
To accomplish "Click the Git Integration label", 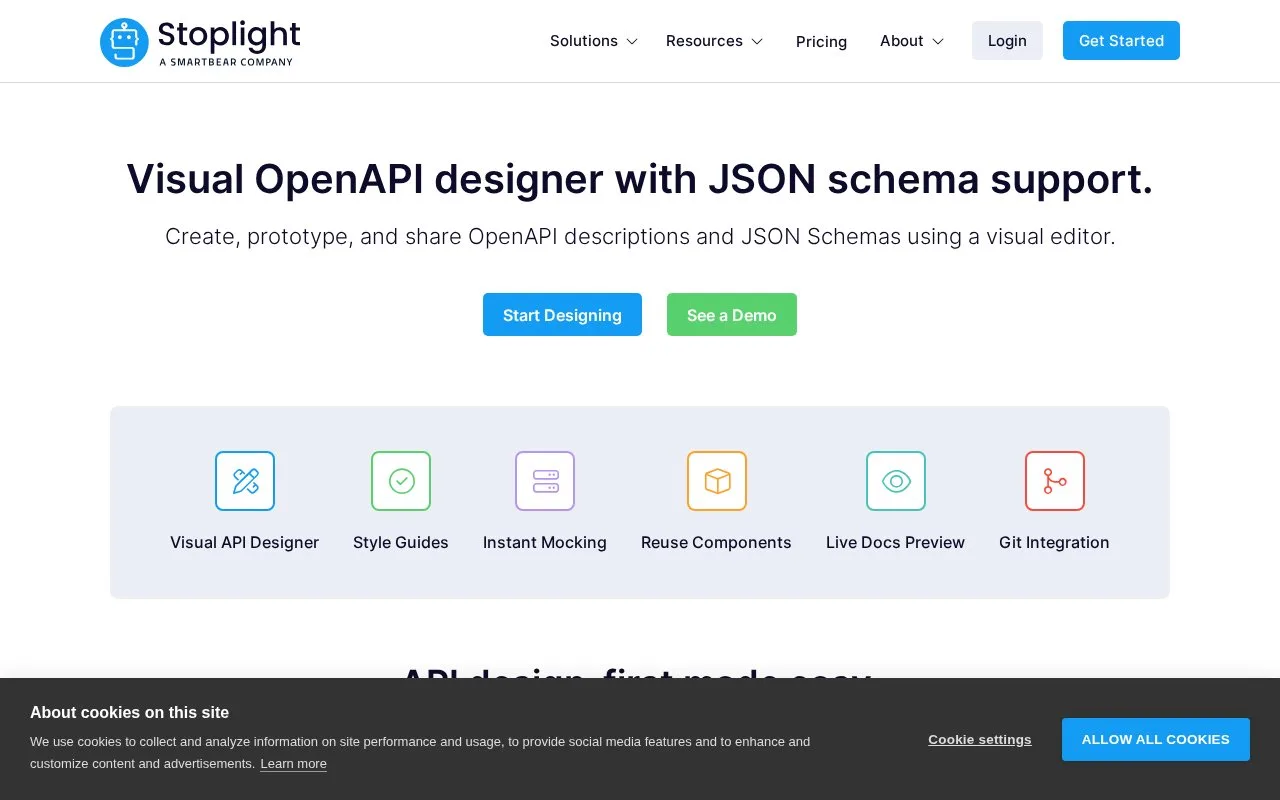I will [1054, 542].
